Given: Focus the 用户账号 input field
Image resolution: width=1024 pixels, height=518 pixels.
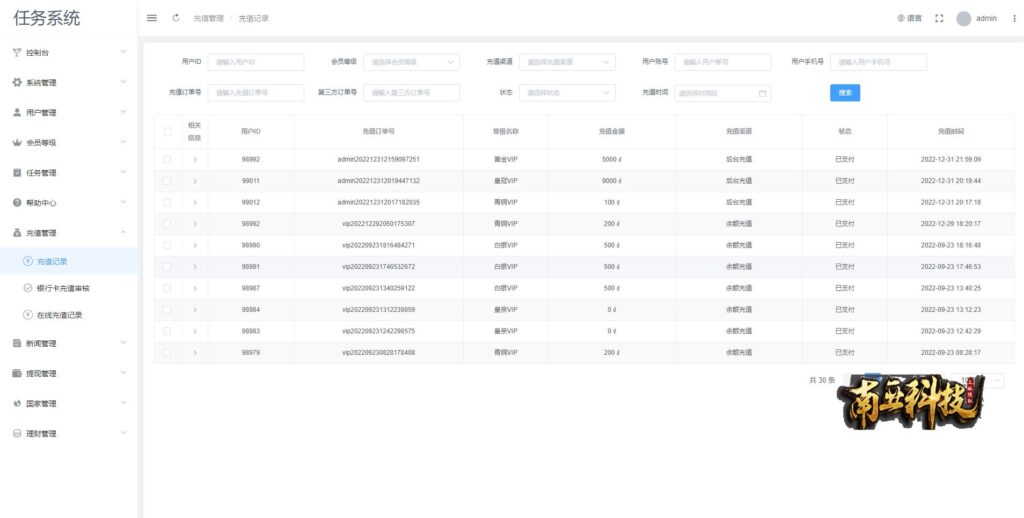Looking at the screenshot, I should pyautogui.click(x=723, y=62).
